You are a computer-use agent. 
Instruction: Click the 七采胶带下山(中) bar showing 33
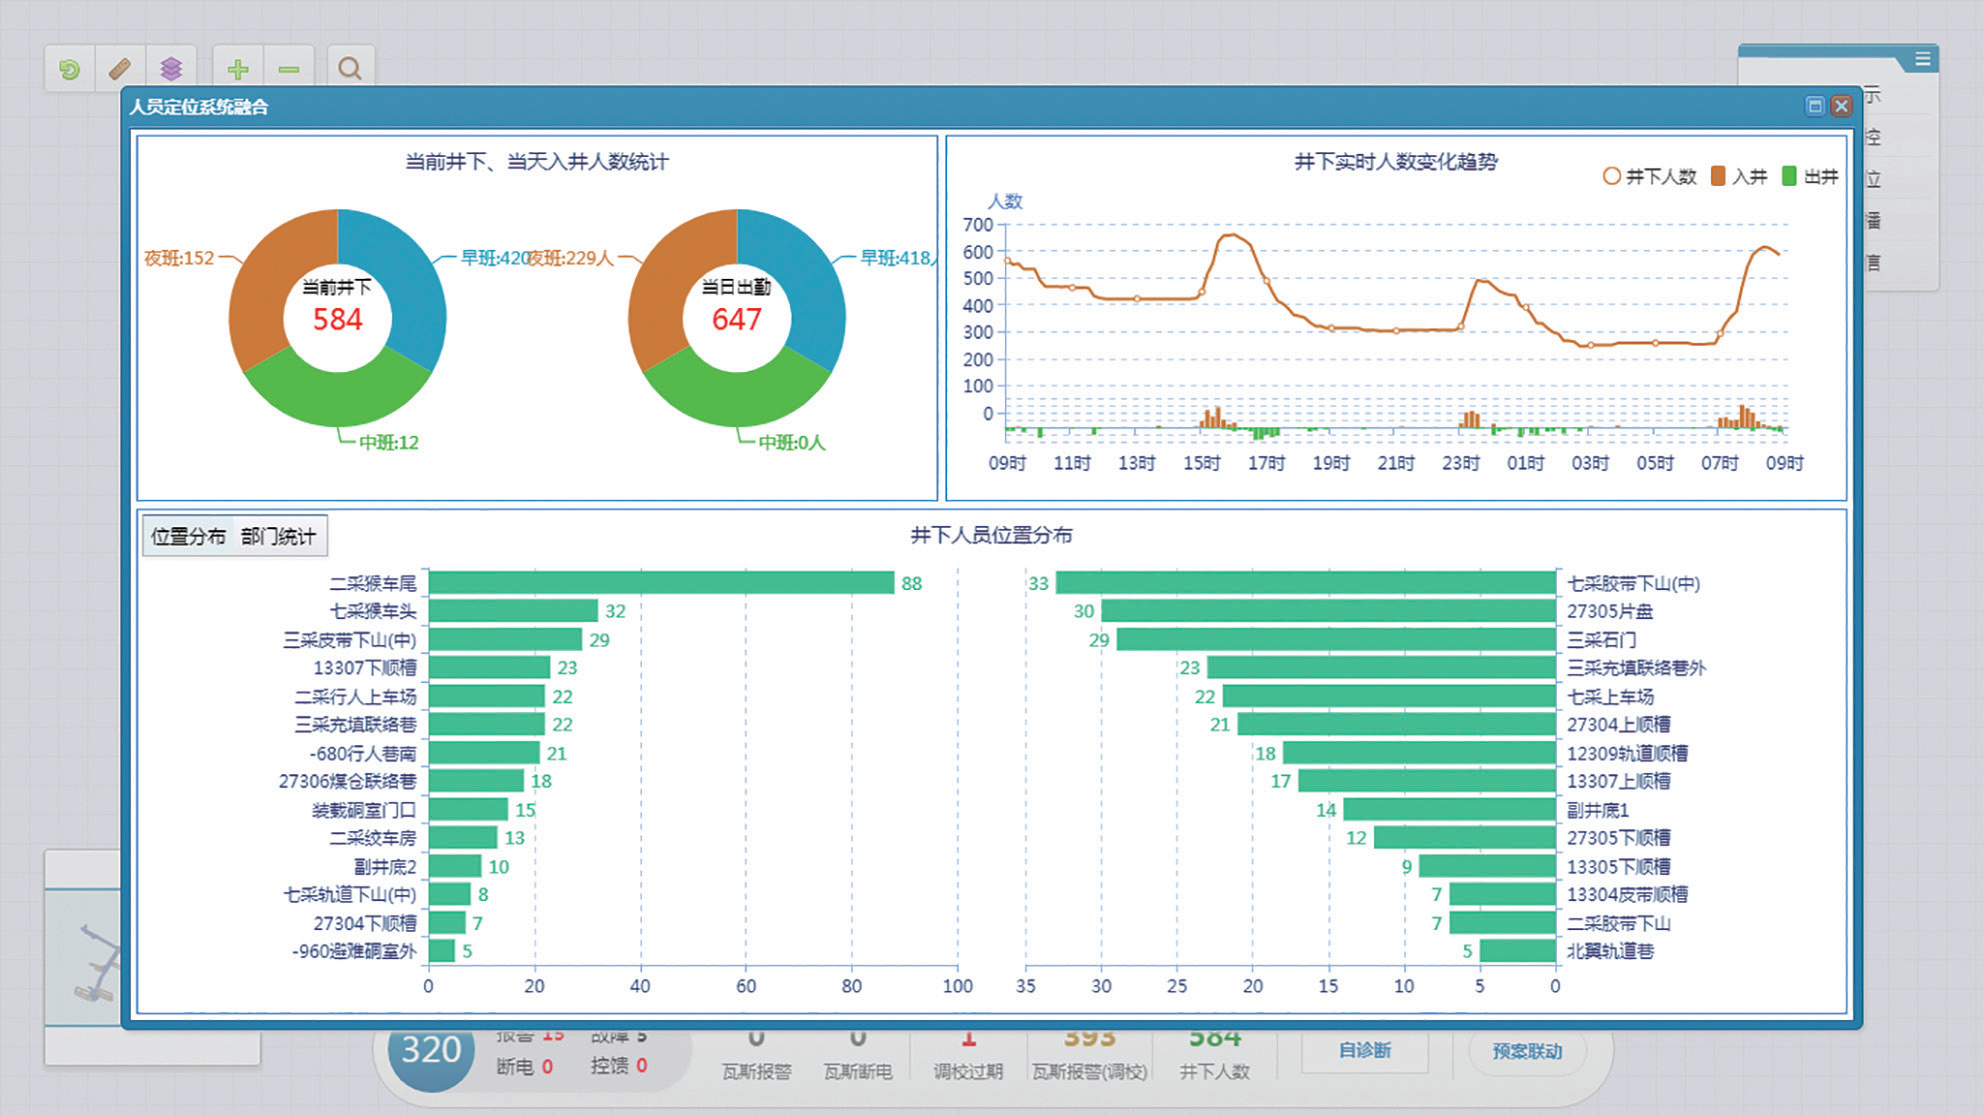coord(1305,583)
